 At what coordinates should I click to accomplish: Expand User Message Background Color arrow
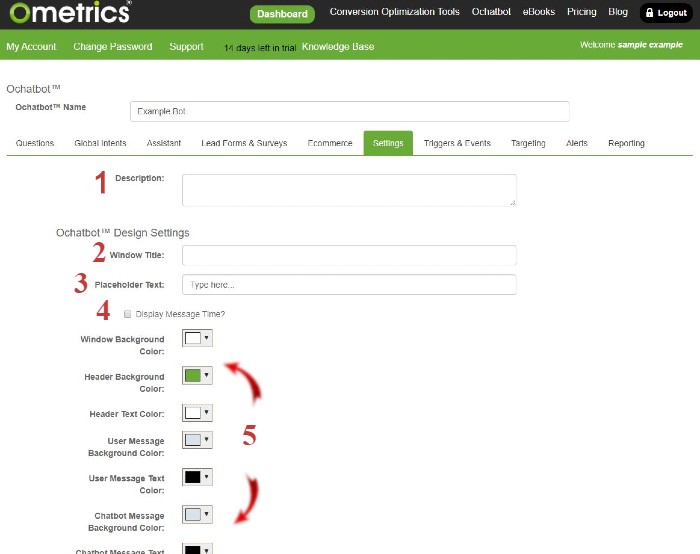pos(206,440)
